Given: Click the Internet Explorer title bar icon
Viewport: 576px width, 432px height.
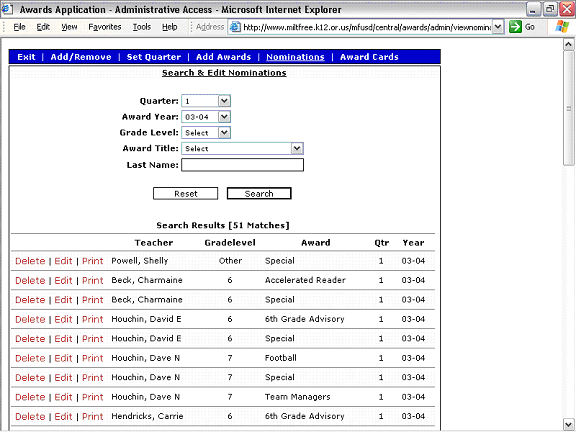Looking at the screenshot, I should pyautogui.click(x=7, y=9).
